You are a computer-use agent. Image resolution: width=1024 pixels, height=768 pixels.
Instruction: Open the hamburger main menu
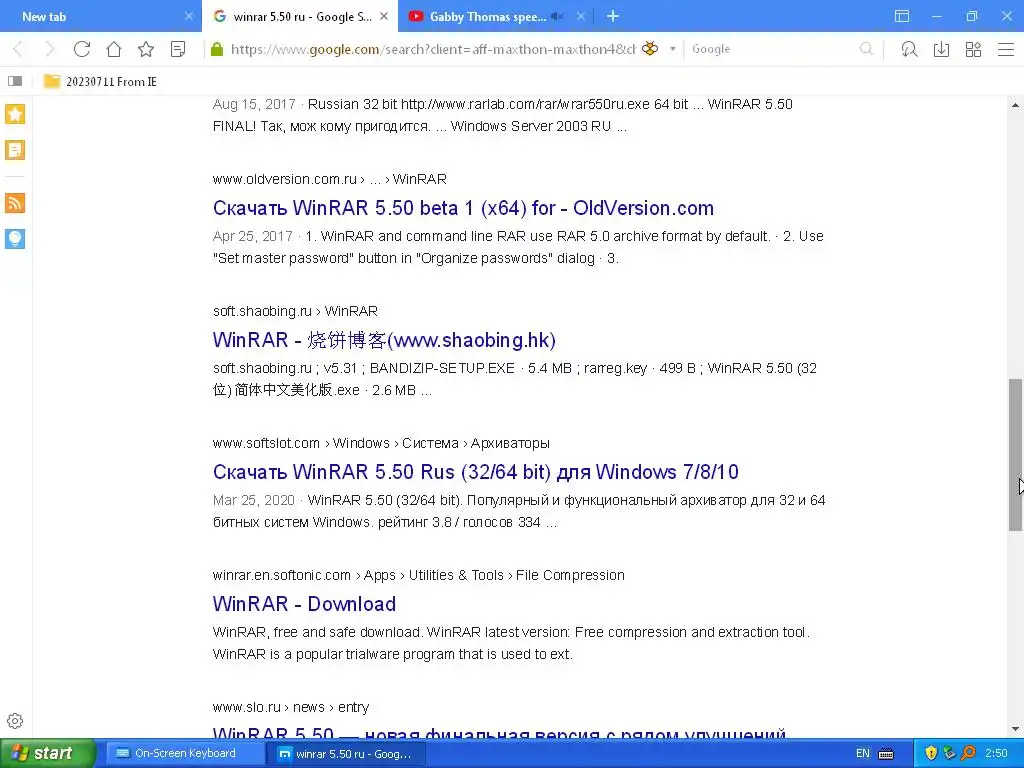1006,49
